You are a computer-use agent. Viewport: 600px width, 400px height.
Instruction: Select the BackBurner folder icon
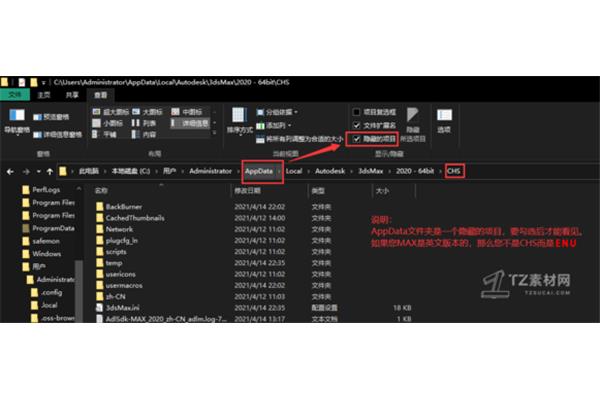point(99,207)
